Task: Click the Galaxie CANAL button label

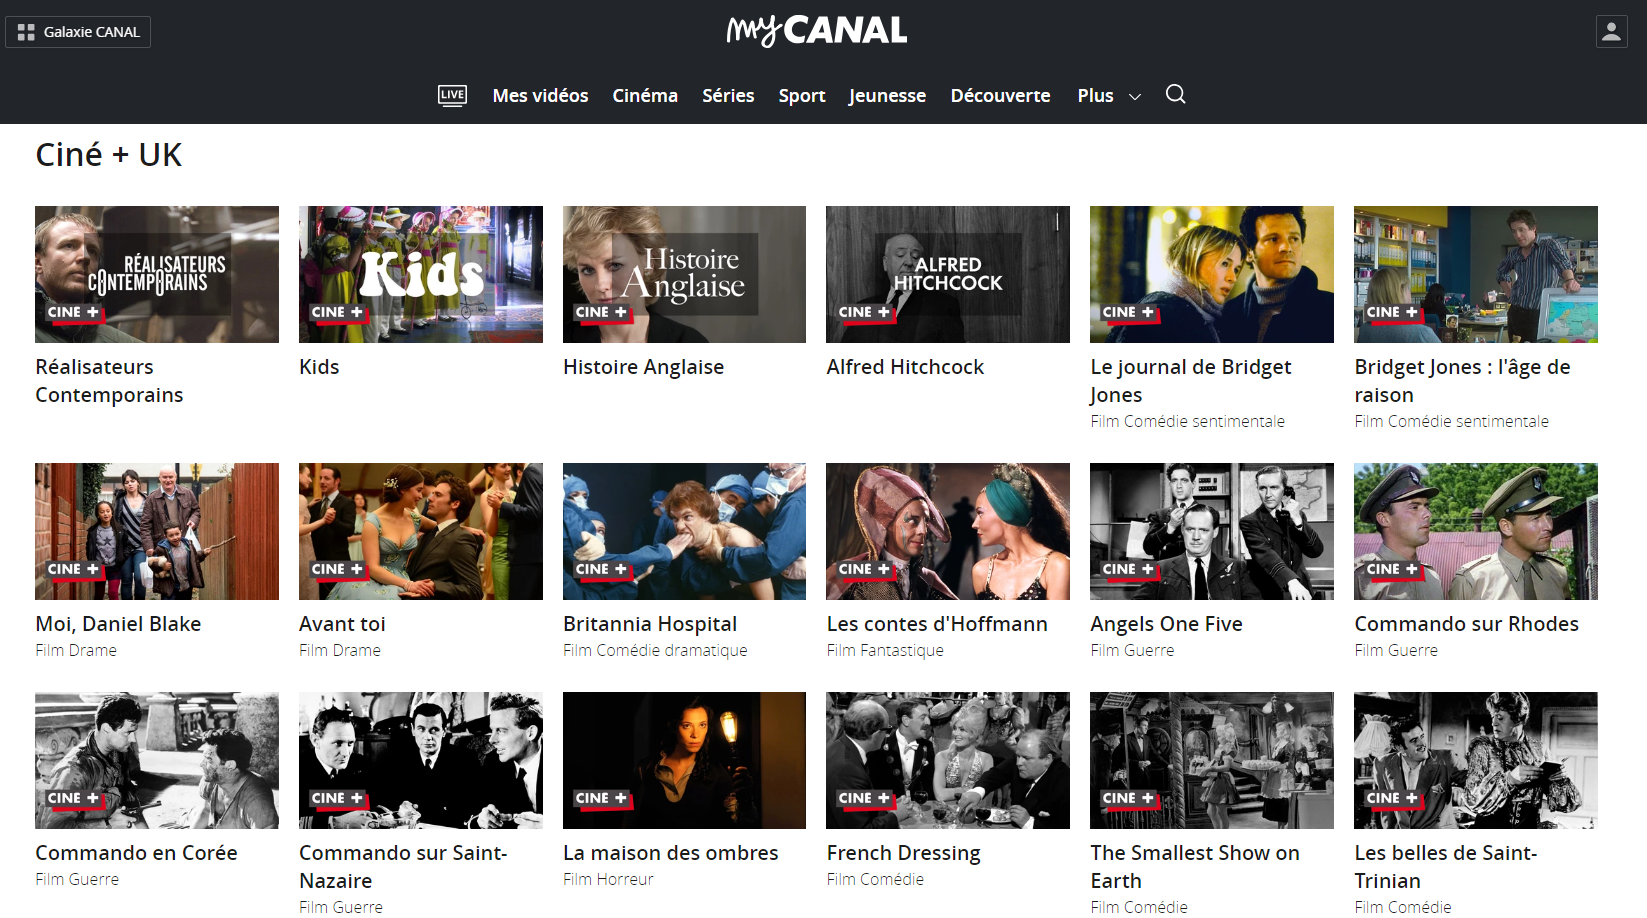Action: (92, 32)
